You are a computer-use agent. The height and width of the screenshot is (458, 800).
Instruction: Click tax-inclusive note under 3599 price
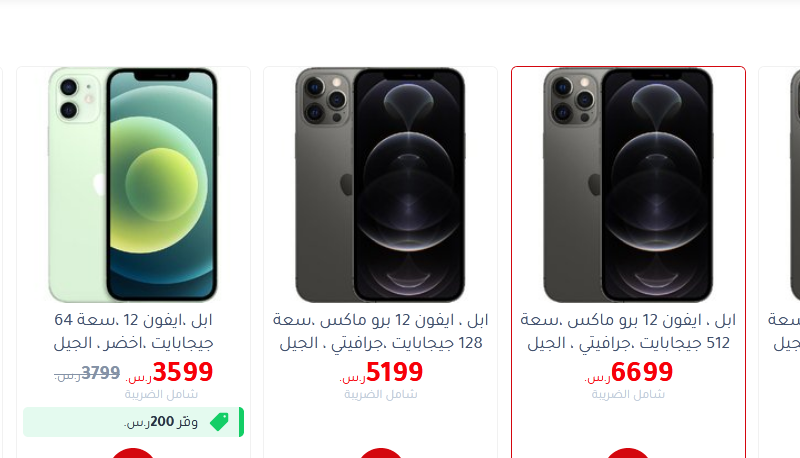161,394
